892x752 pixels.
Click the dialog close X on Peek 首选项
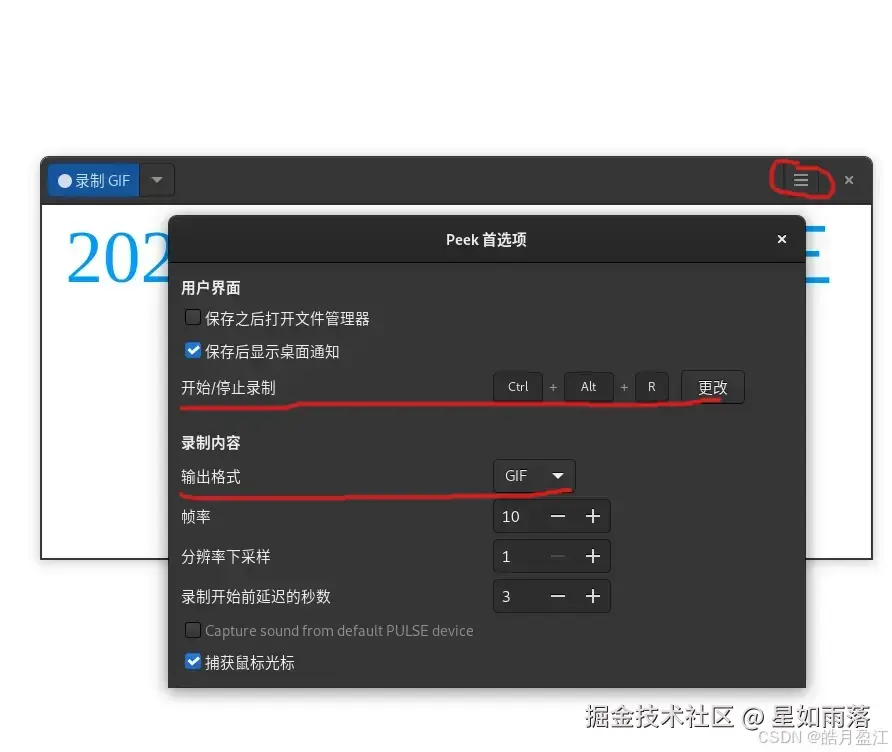tap(782, 239)
